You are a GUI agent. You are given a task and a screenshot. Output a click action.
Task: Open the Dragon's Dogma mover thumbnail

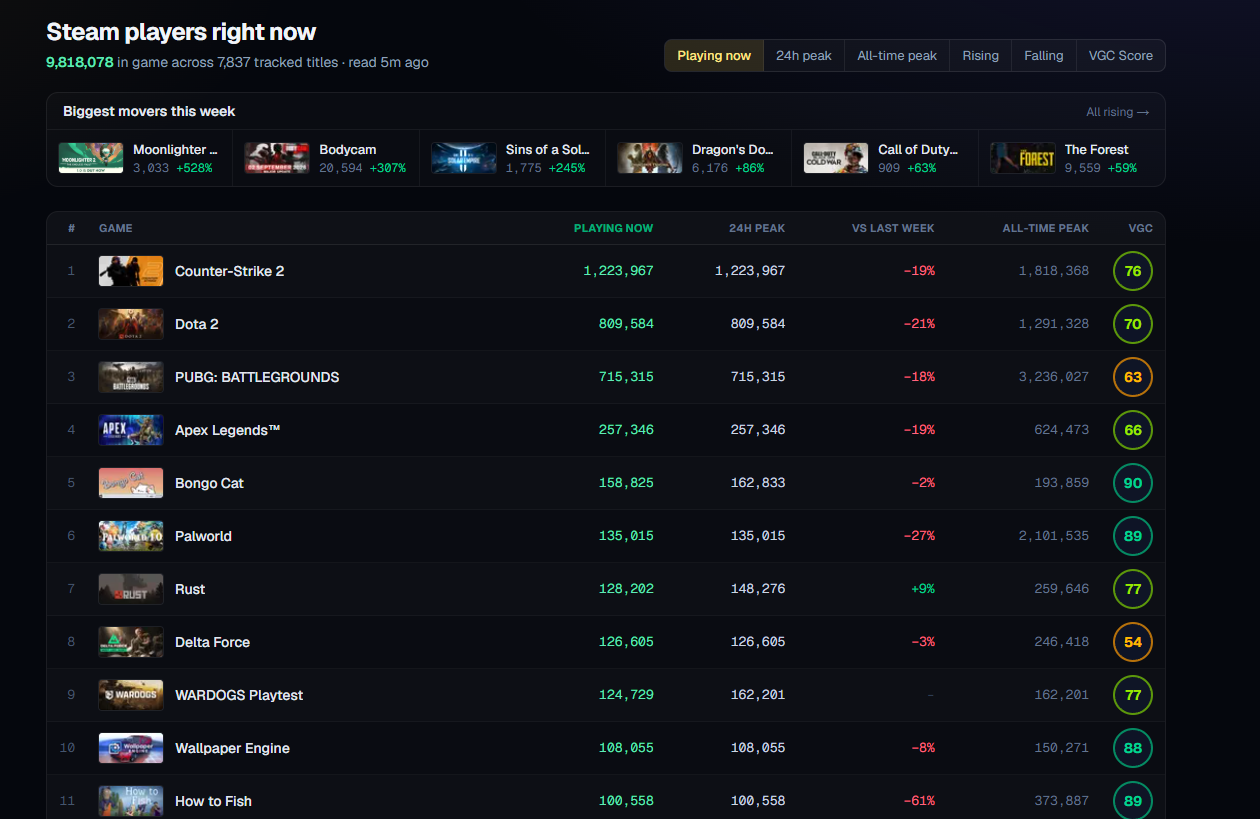tap(650, 158)
